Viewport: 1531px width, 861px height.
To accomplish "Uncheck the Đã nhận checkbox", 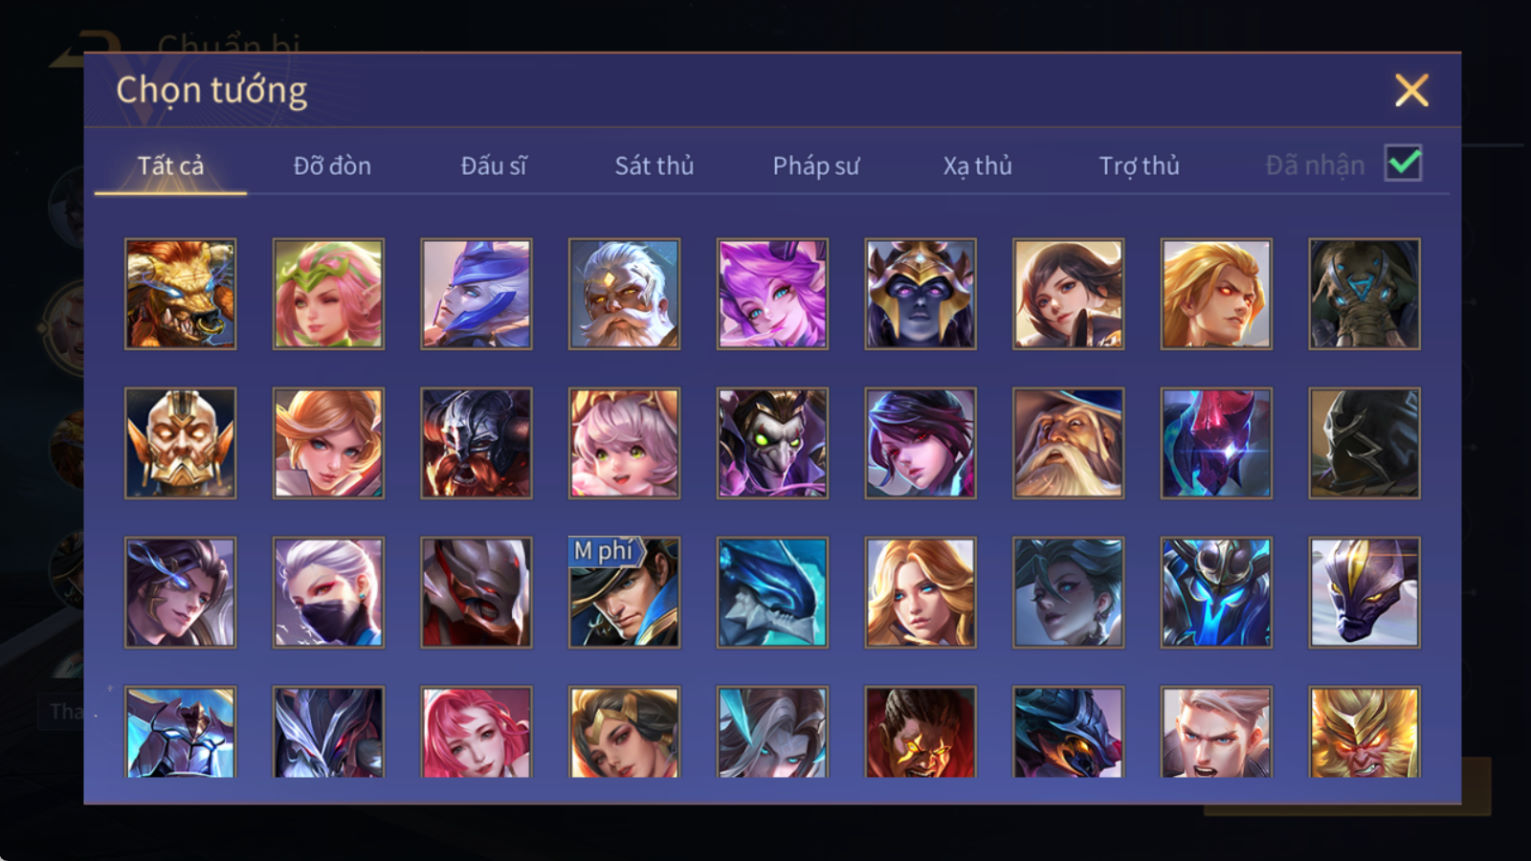I will 1403,163.
